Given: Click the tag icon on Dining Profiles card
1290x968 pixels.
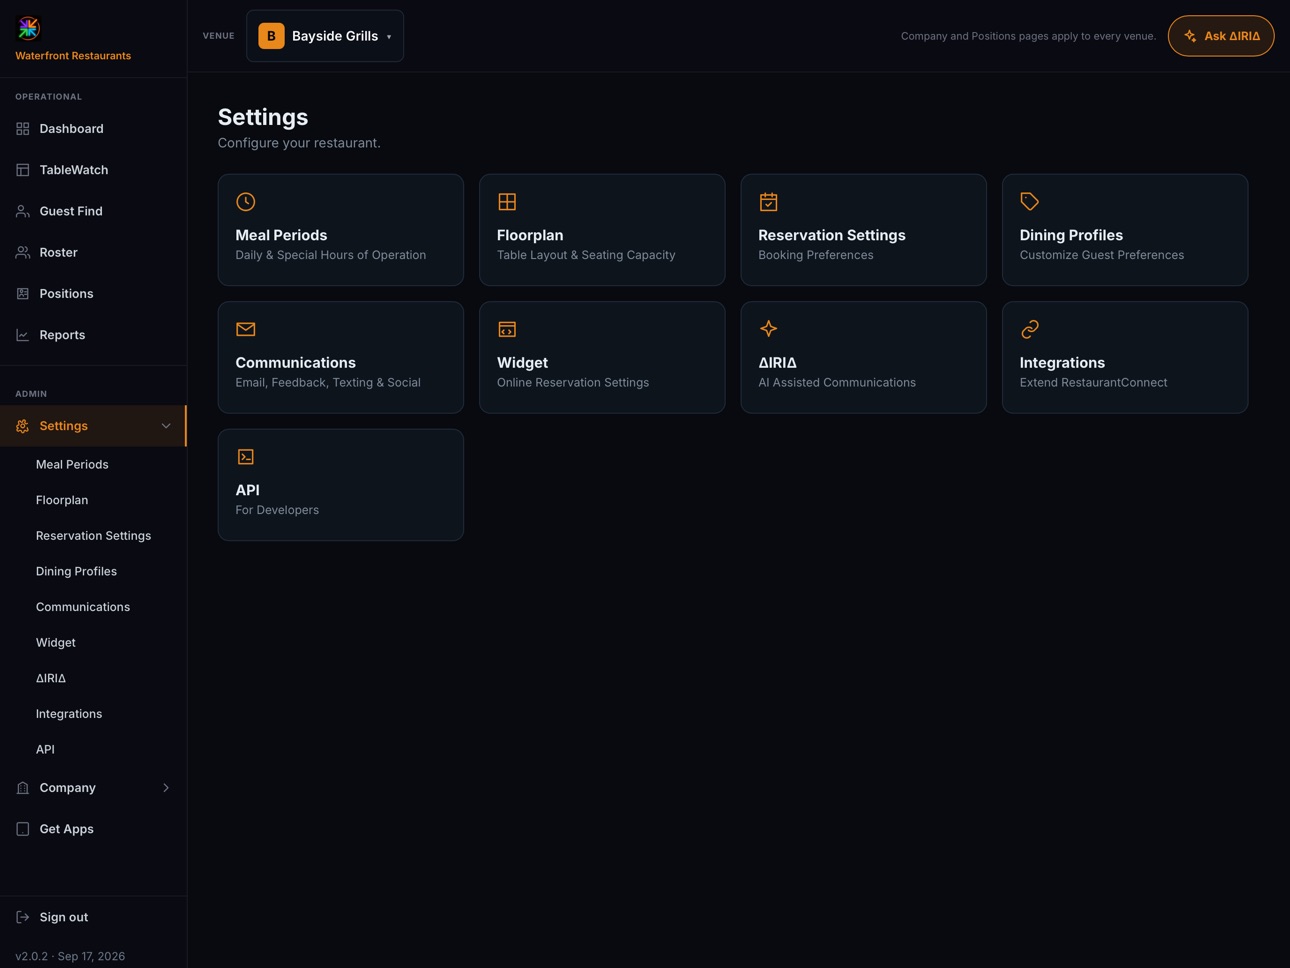Looking at the screenshot, I should [1030, 202].
